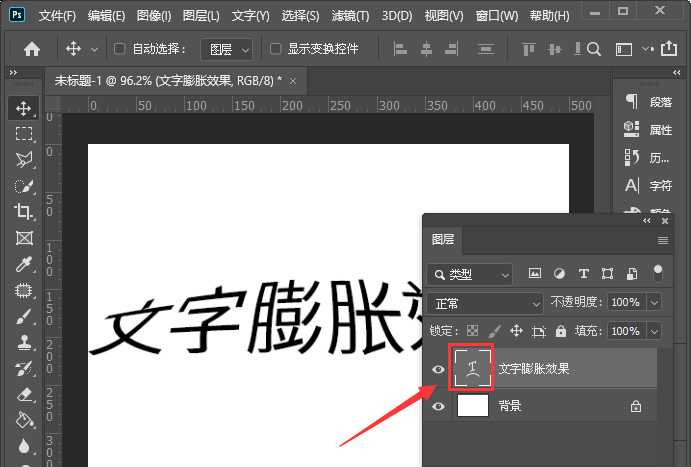Open the 文件(F) menu

point(57,16)
